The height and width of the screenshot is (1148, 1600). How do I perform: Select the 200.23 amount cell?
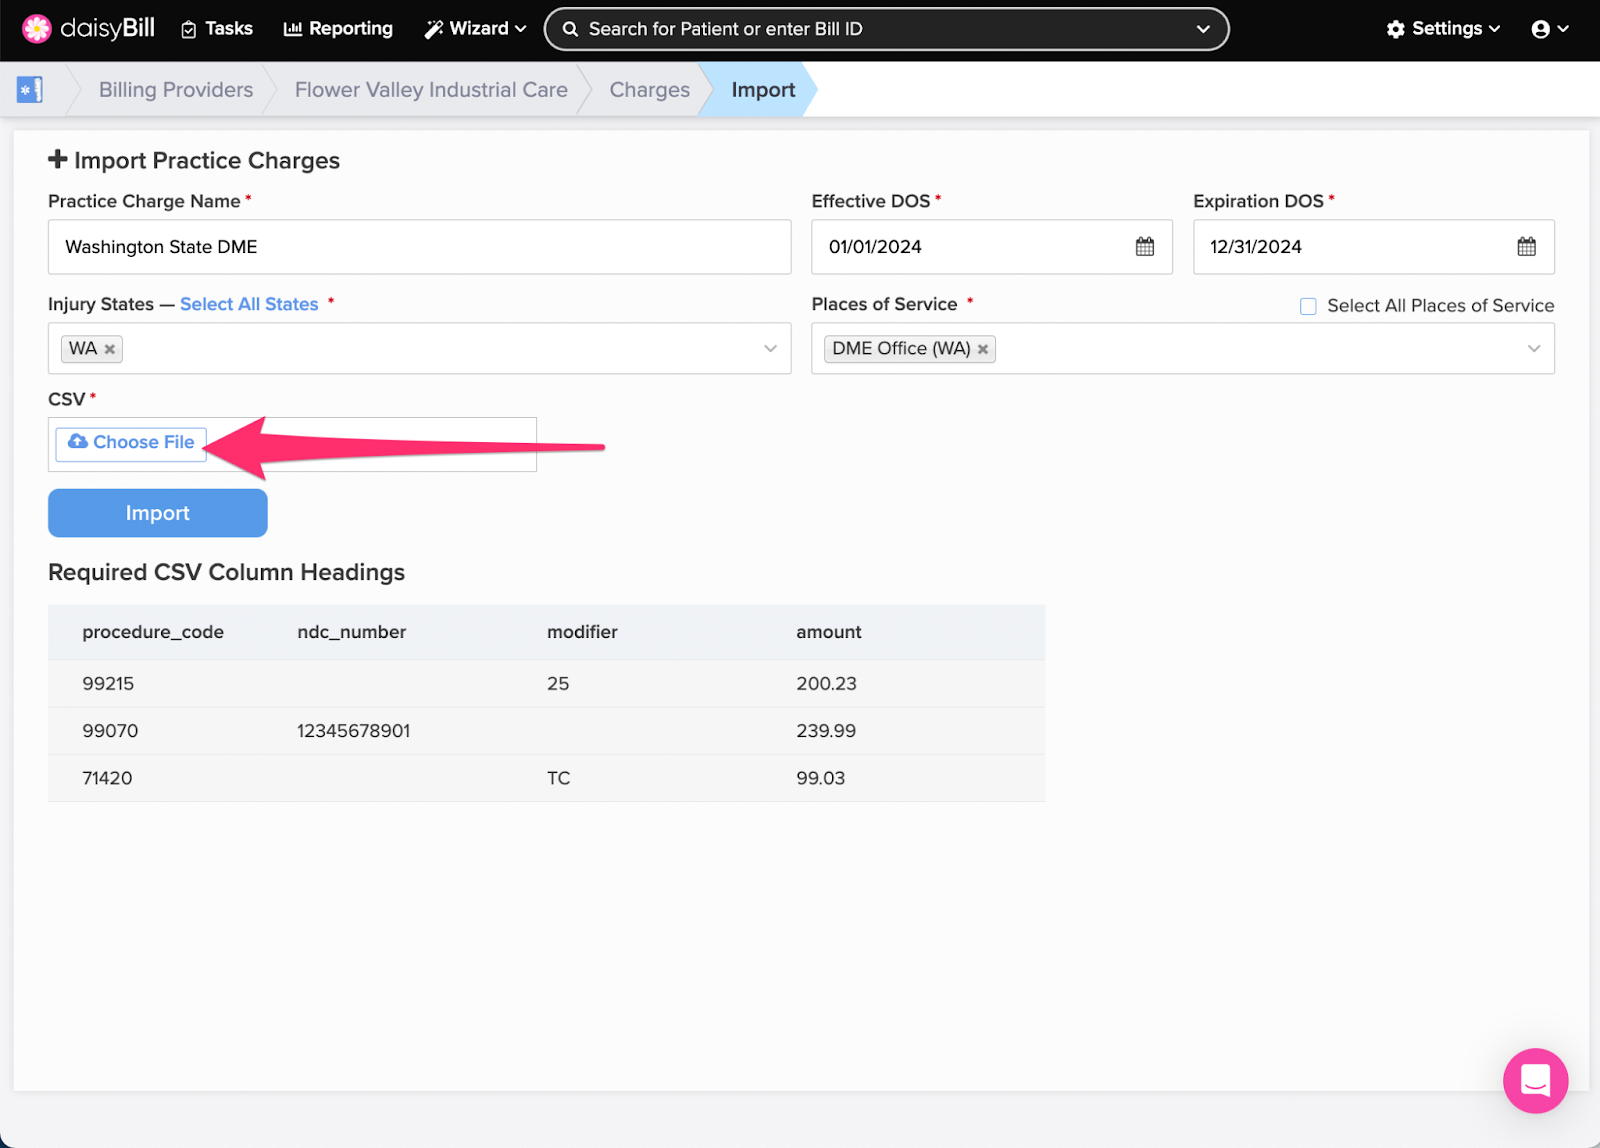pyautogui.click(x=827, y=684)
